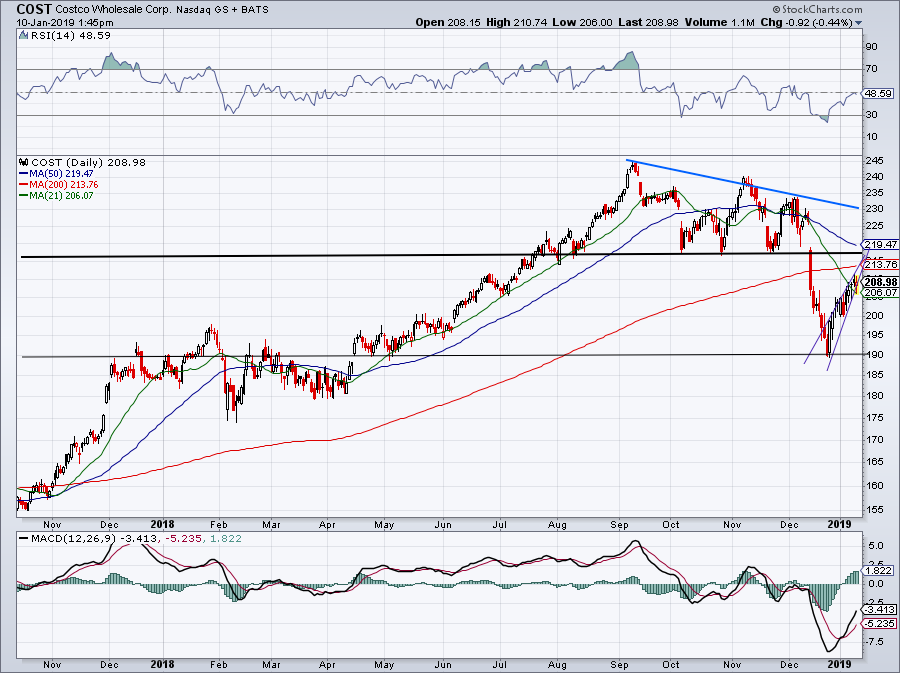This screenshot has width=900, height=673.
Task: Click the 2019 label under the MACD panel
Action: point(840,665)
